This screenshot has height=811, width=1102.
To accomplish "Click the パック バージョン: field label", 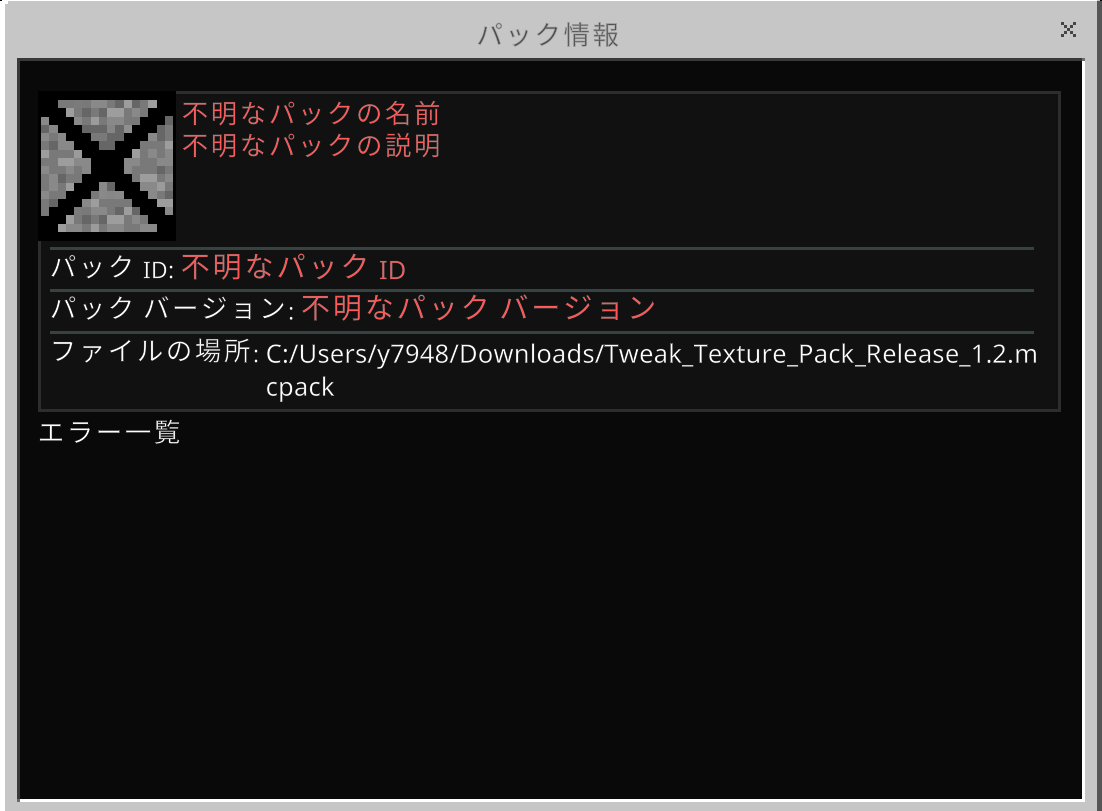I will [x=171, y=309].
